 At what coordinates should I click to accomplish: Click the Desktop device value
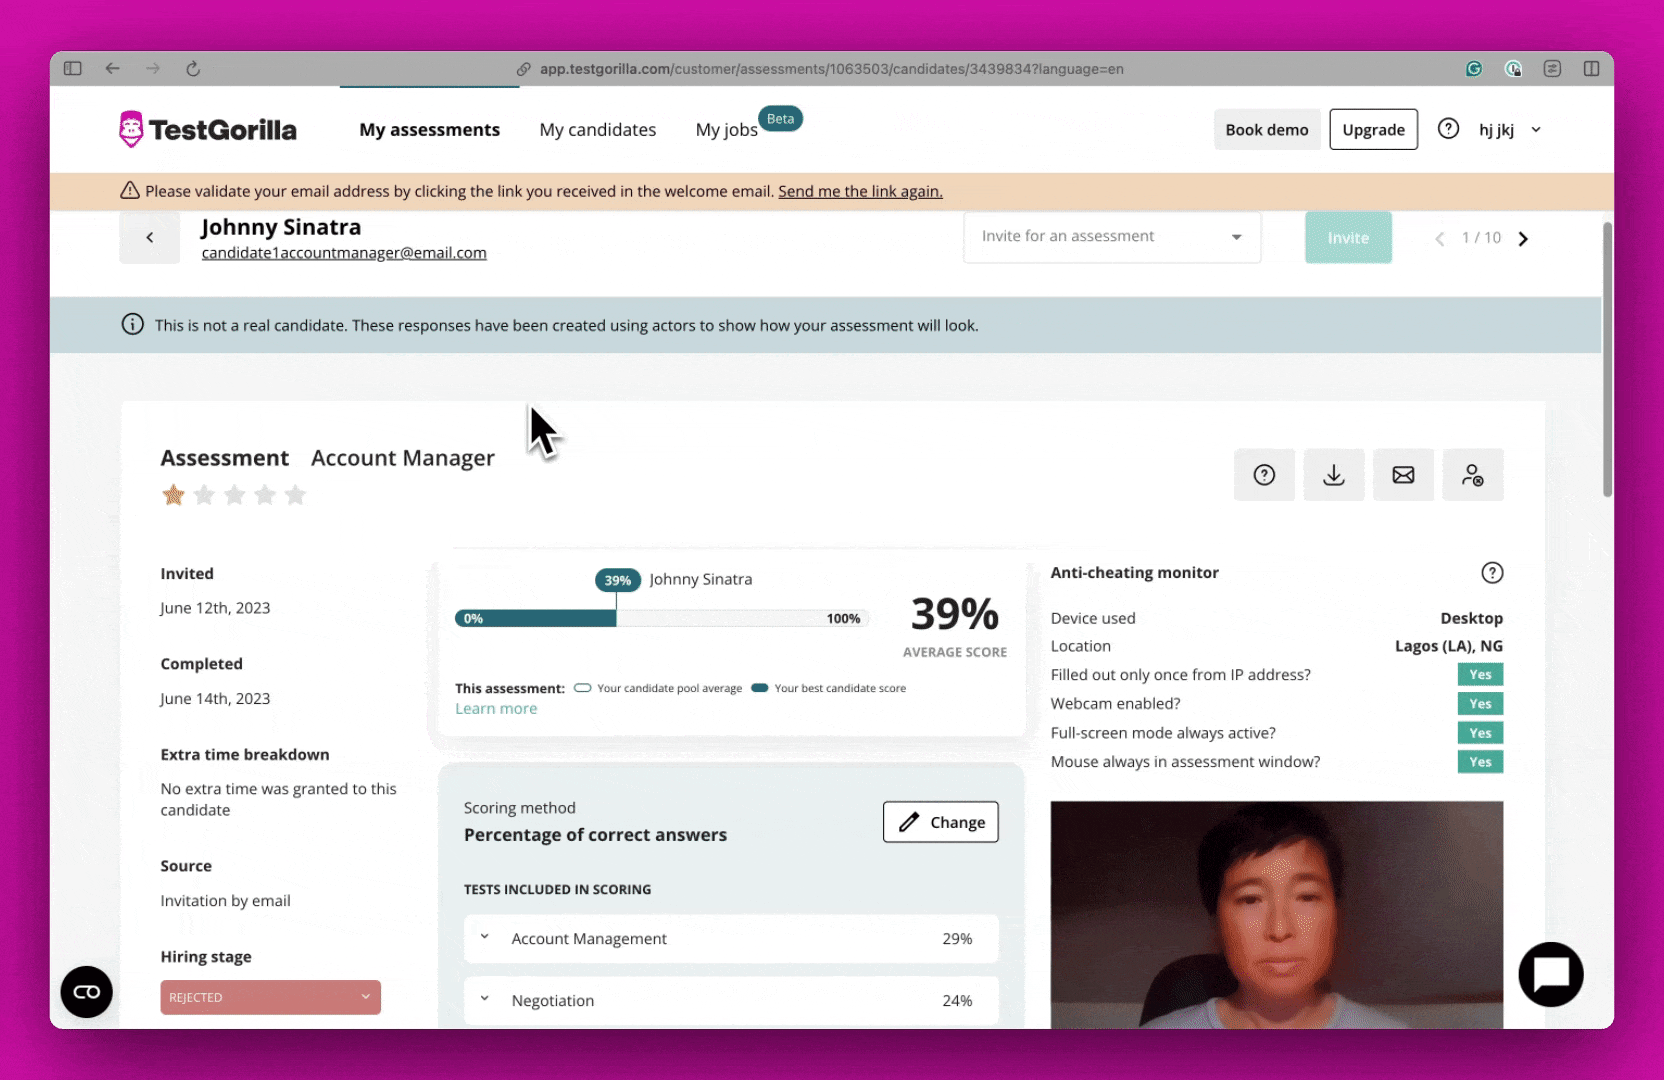(1471, 618)
